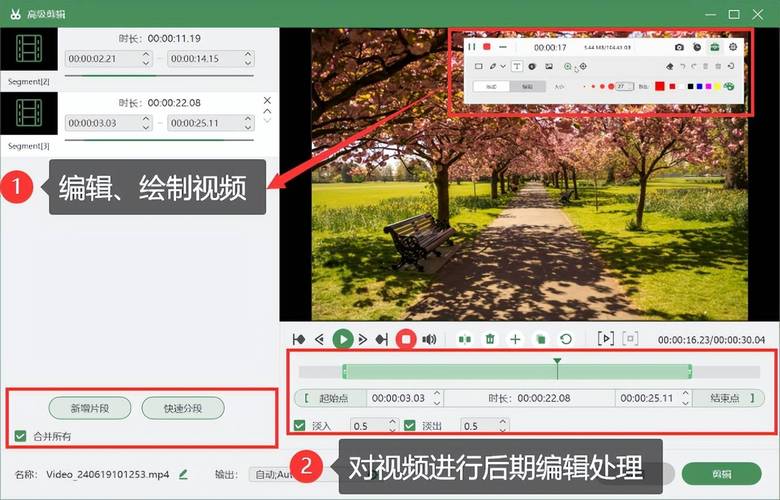This screenshot has width=780, height=500.
Task: Click the plus add segment icon
Action: point(515,339)
